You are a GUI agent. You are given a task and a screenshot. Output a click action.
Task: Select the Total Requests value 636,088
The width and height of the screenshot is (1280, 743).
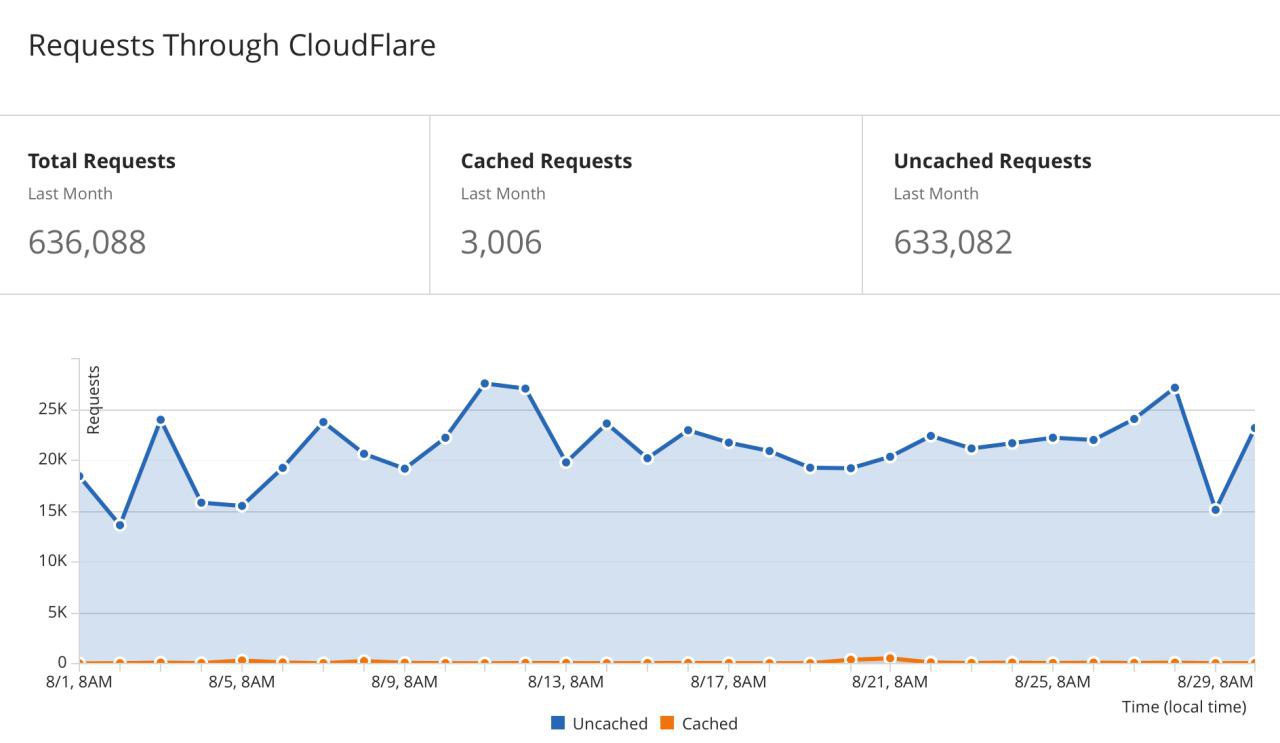pyautogui.click(x=87, y=242)
